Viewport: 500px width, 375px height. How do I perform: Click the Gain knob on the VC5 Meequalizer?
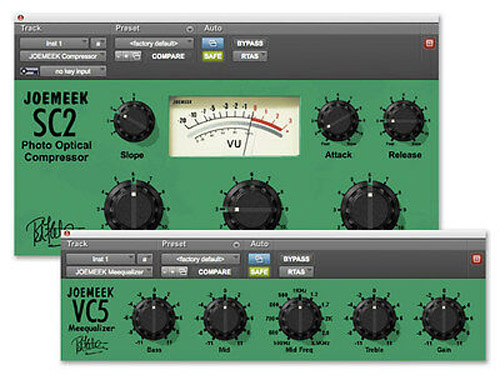click(444, 319)
